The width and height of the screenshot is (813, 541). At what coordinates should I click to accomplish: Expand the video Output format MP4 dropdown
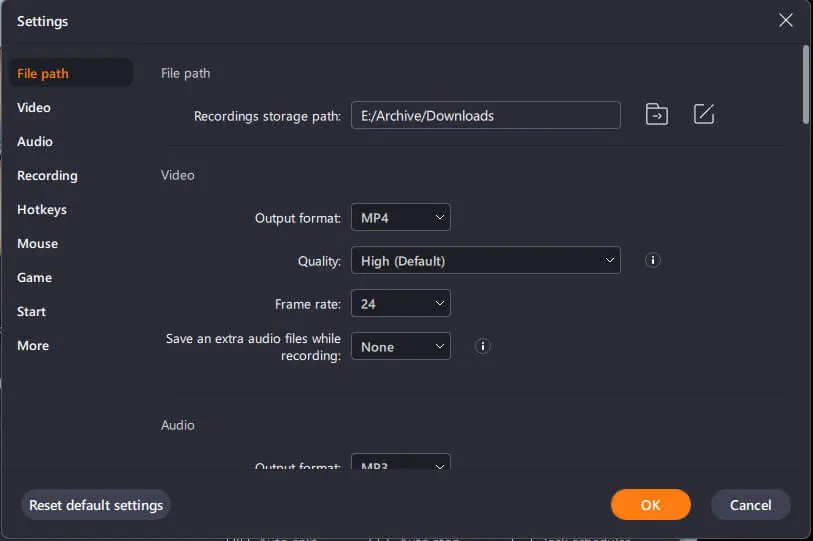pos(401,217)
